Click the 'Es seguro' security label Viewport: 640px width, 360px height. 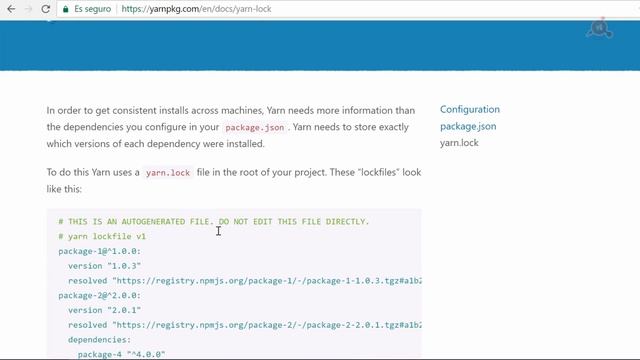[x=92, y=9]
